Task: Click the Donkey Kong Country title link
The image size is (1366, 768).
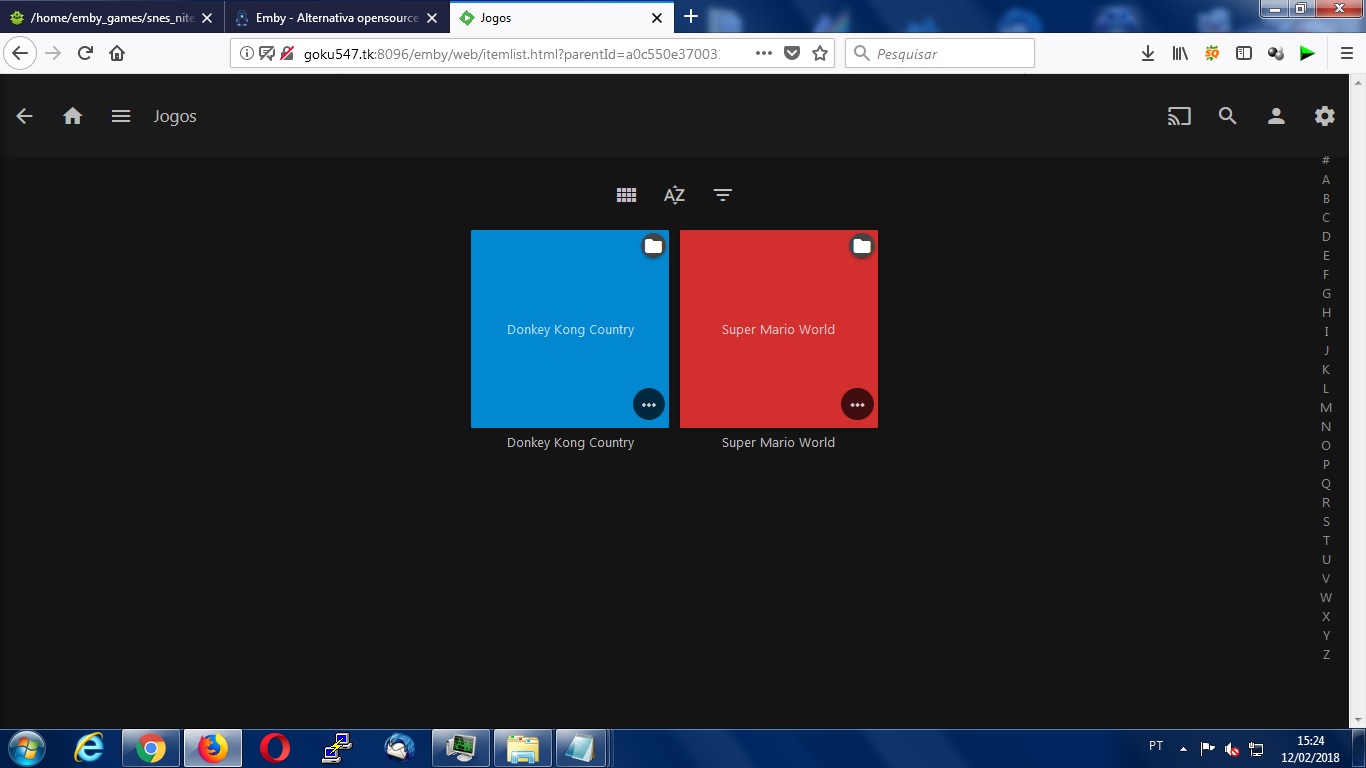Action: coord(570,442)
